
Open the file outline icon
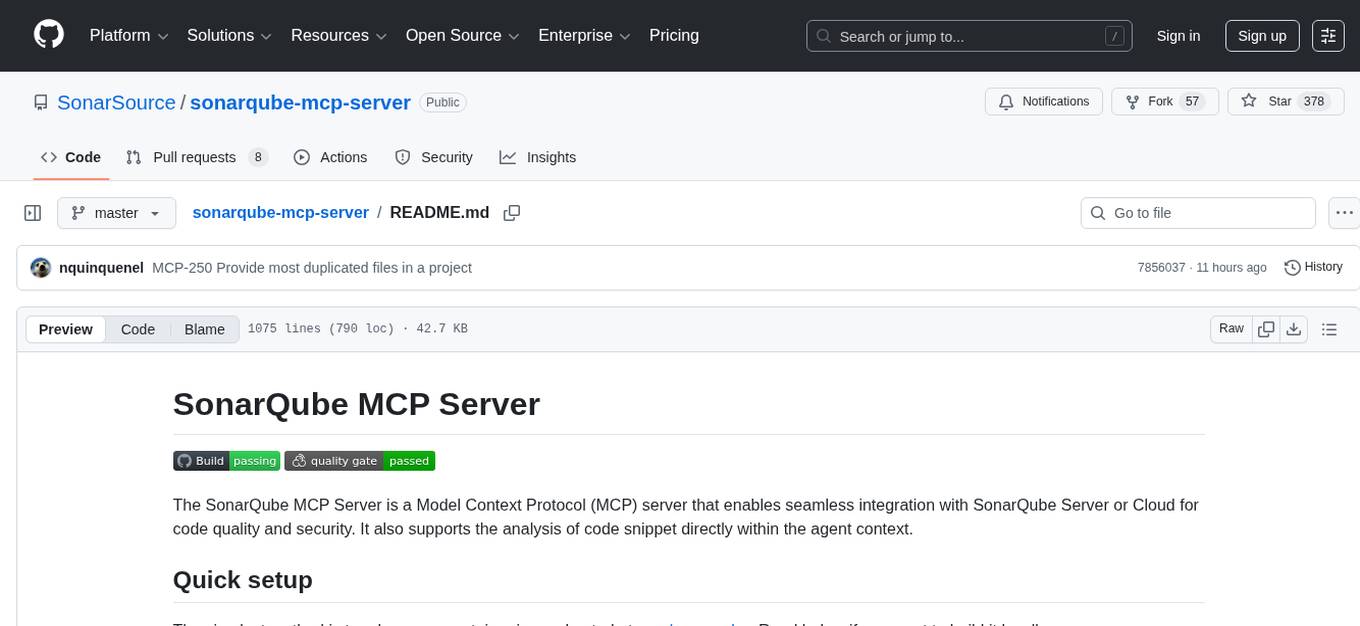[1331, 328]
